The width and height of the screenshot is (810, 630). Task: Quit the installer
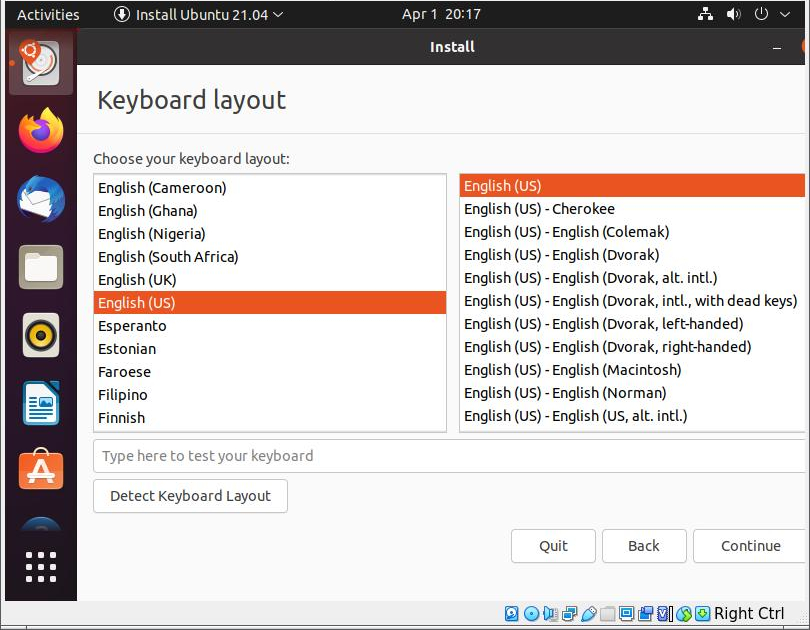[553, 546]
